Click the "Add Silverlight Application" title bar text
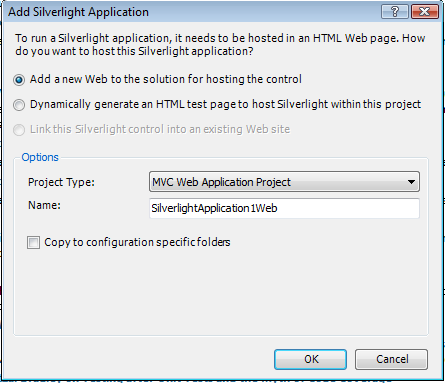445x383 pixels. point(79,12)
